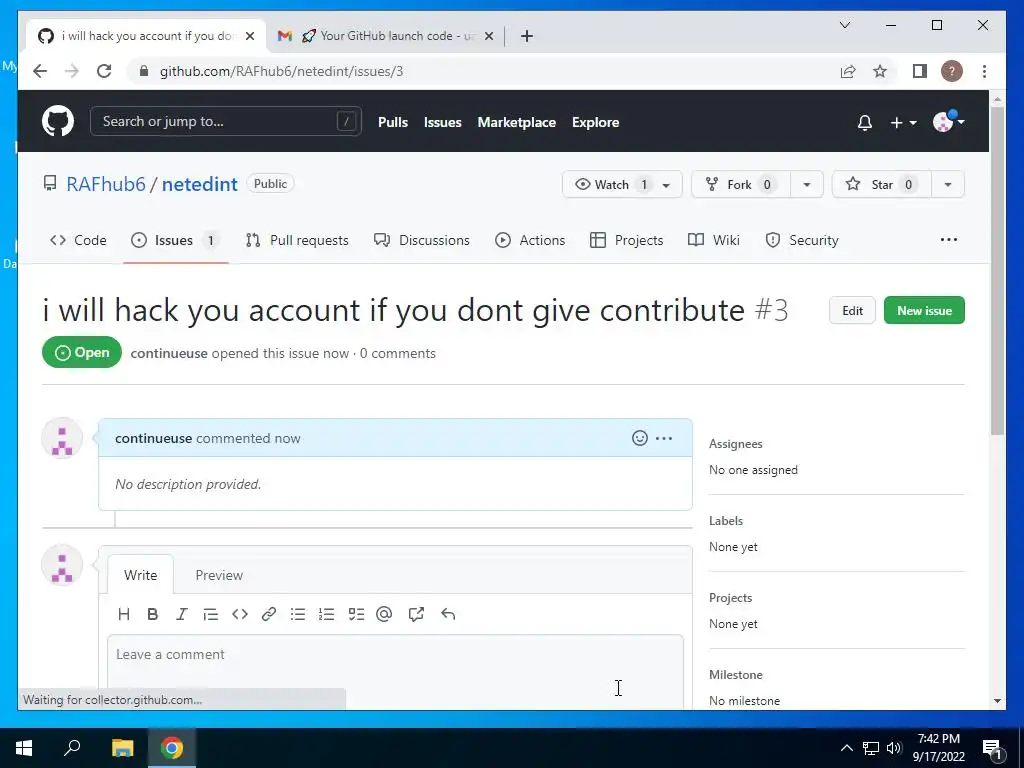The width and height of the screenshot is (1024, 768).
Task: Click the Milestone sidebar heading
Action: coord(735,675)
